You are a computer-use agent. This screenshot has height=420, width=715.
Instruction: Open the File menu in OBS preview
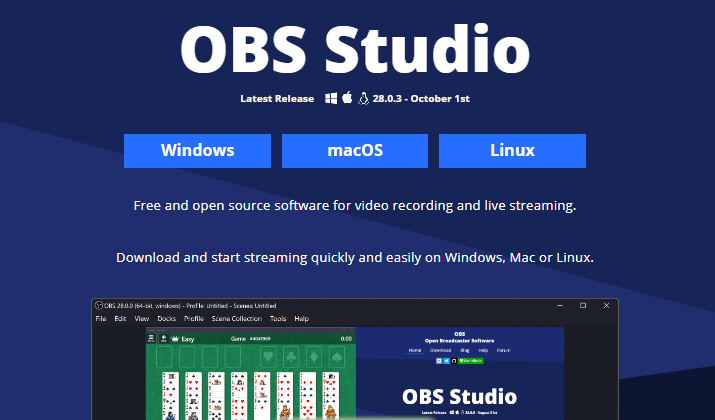click(x=101, y=319)
